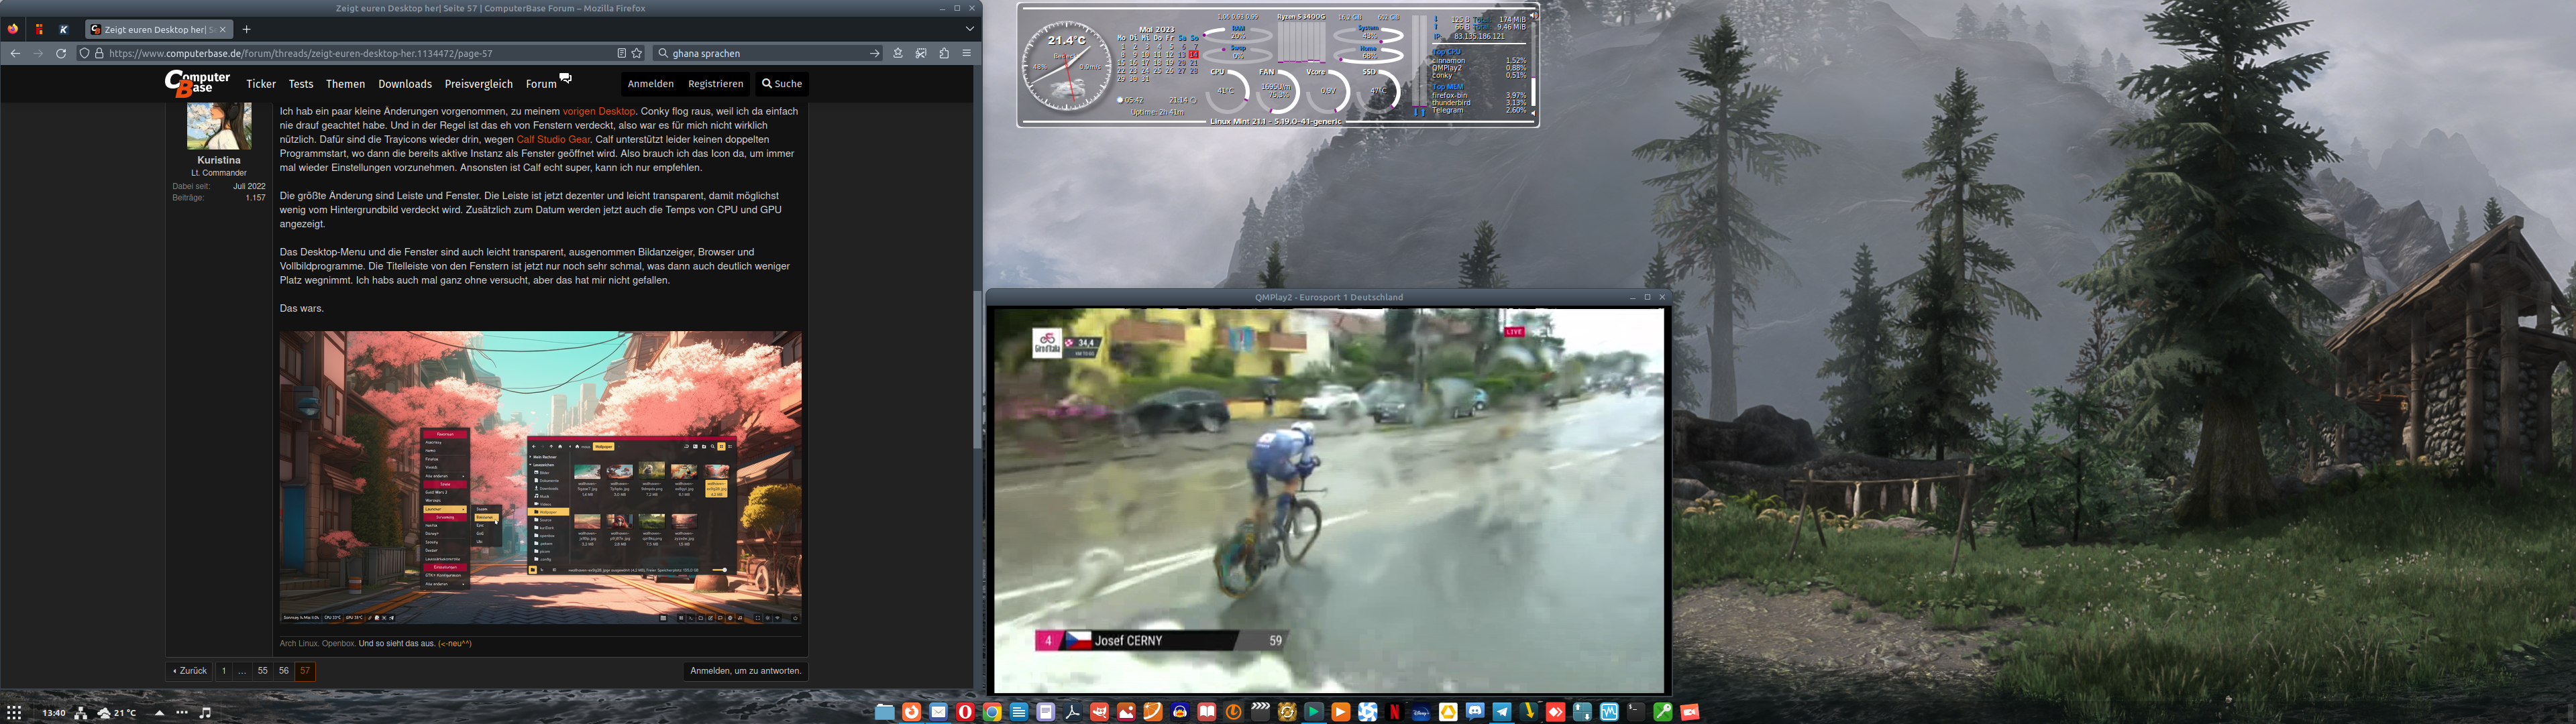
Task: Expand the page navigation stepper field
Action: (243, 670)
